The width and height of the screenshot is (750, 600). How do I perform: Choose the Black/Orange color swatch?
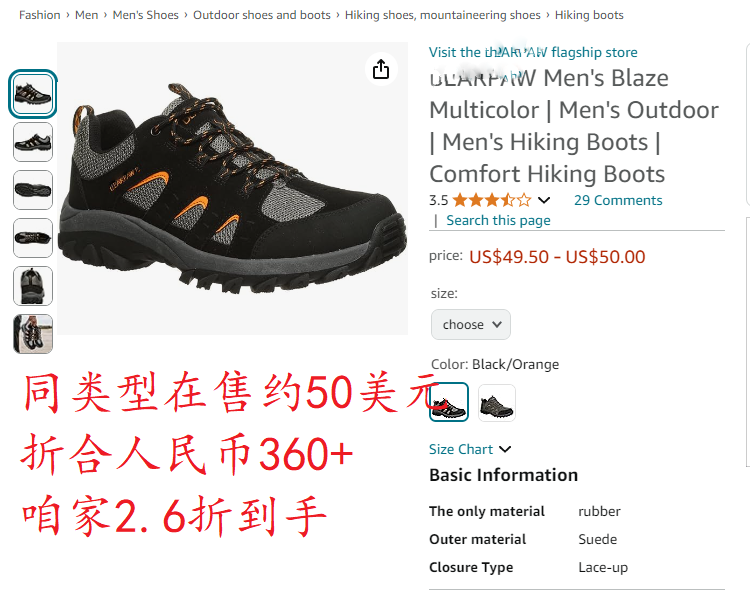tap(449, 402)
